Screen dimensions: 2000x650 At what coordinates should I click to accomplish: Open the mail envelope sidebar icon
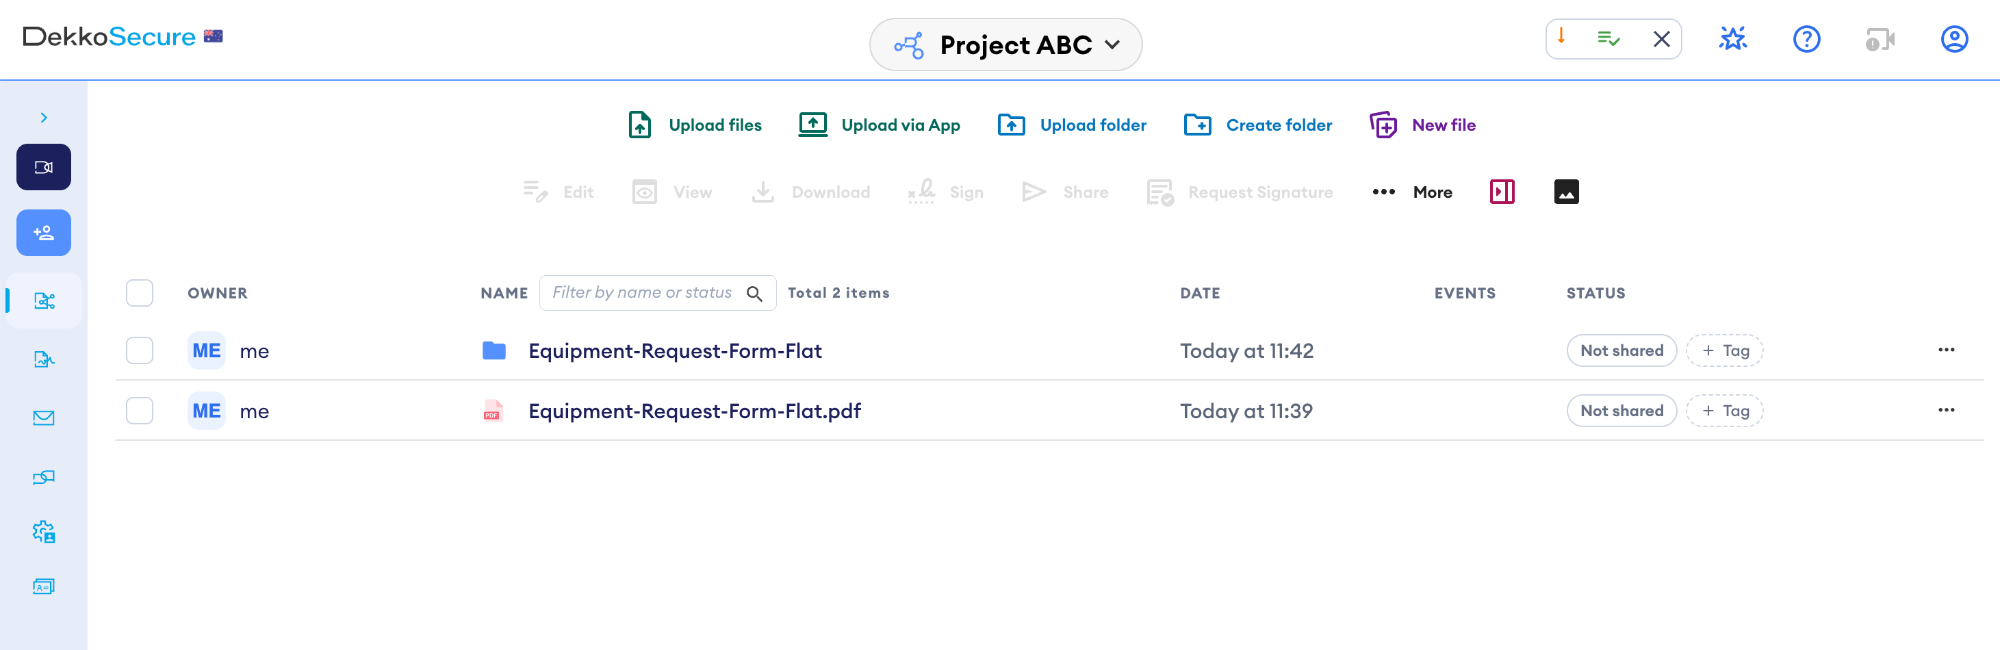pos(44,418)
